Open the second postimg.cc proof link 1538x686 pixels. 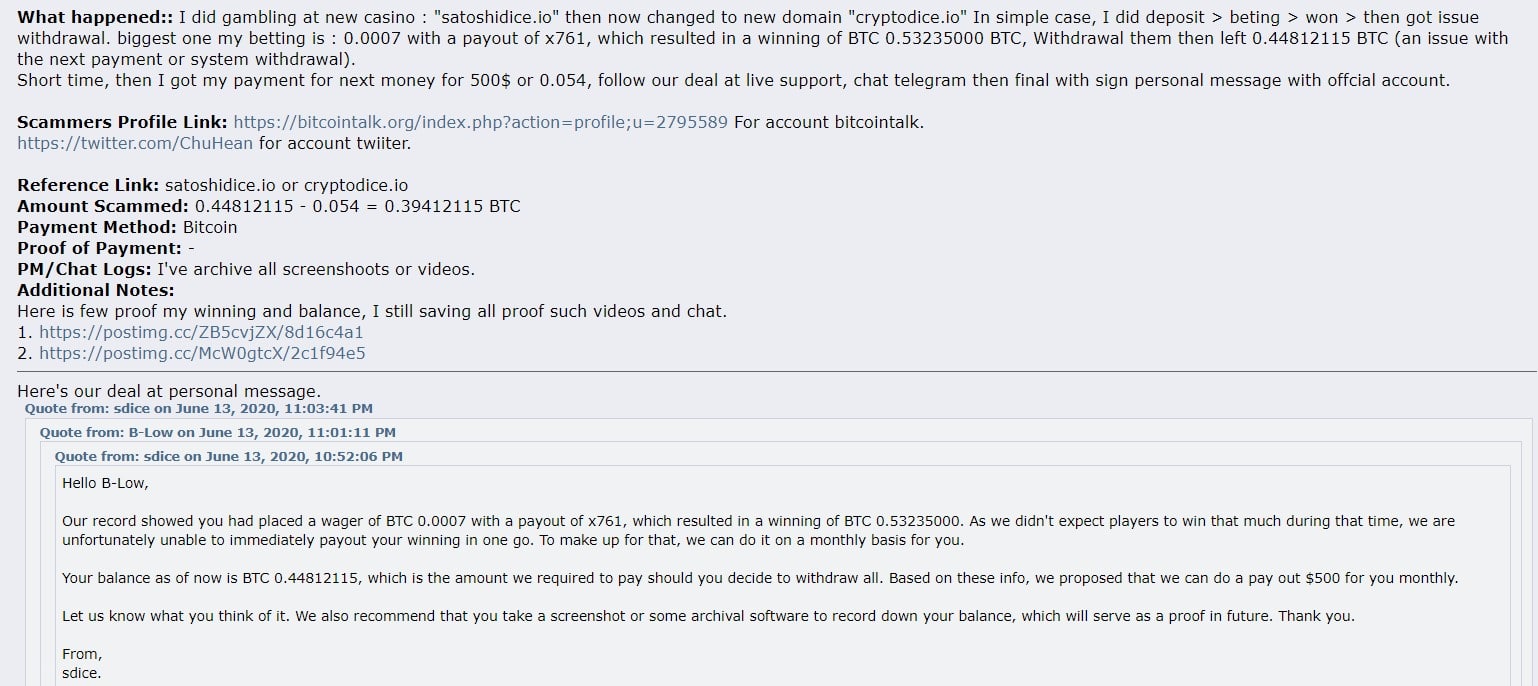coord(202,353)
